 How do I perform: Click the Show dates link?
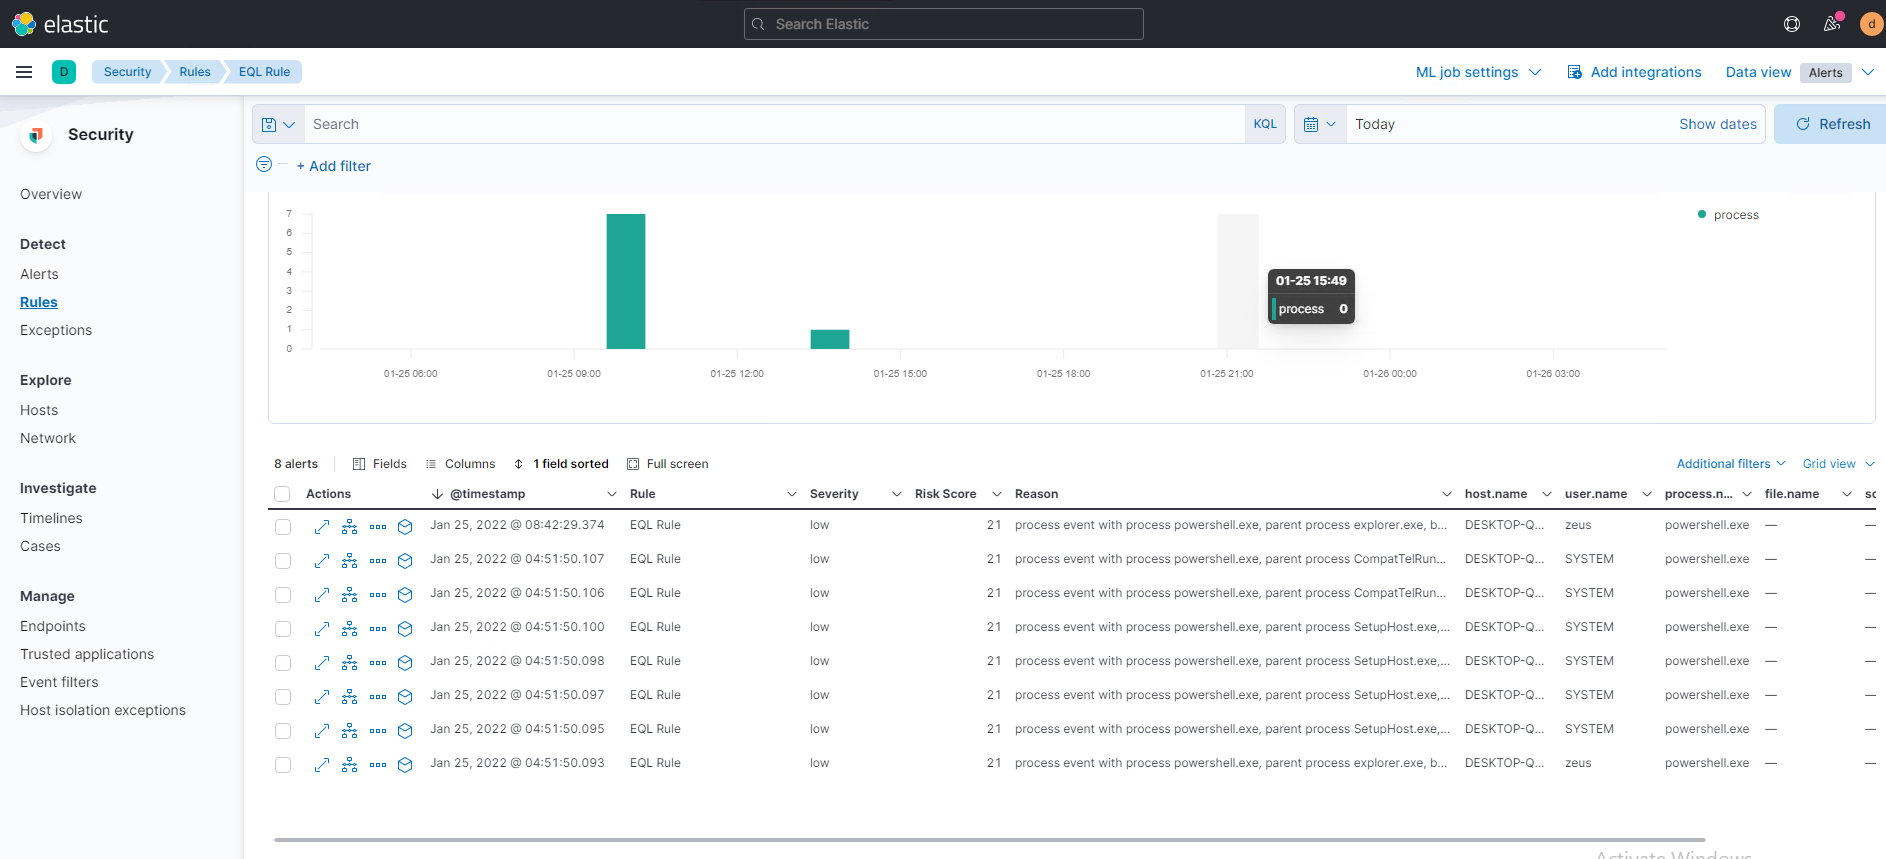[1717, 124]
